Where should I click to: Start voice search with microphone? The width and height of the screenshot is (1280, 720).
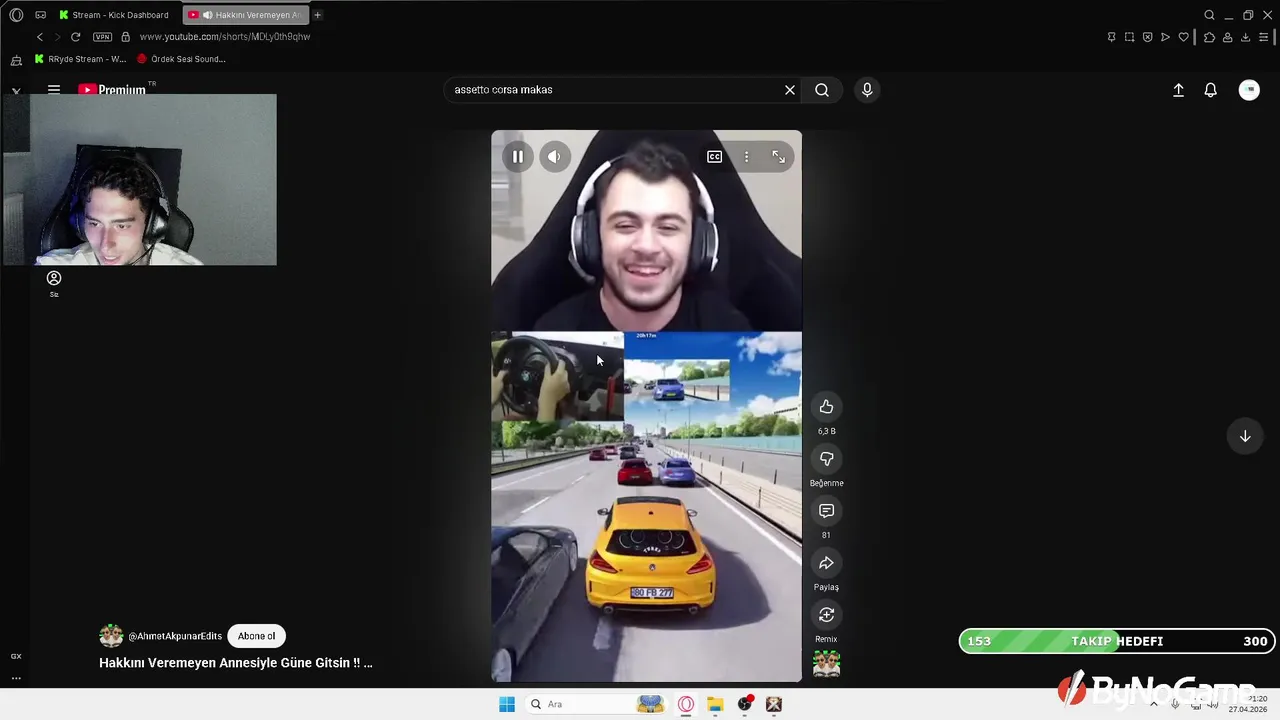click(x=867, y=90)
